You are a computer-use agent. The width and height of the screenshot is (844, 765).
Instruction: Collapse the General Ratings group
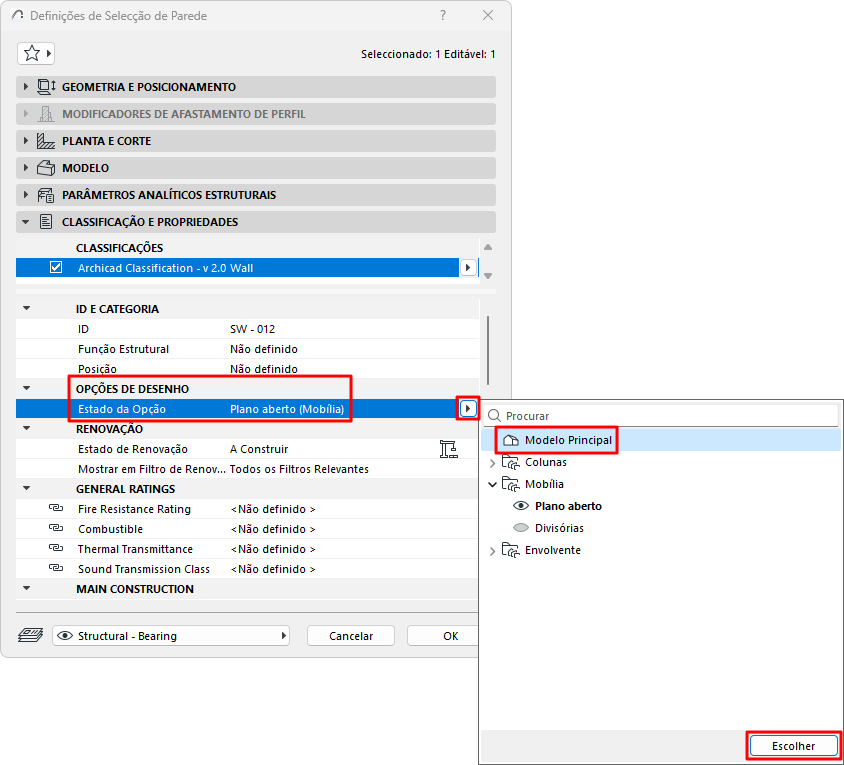pyautogui.click(x=26, y=488)
